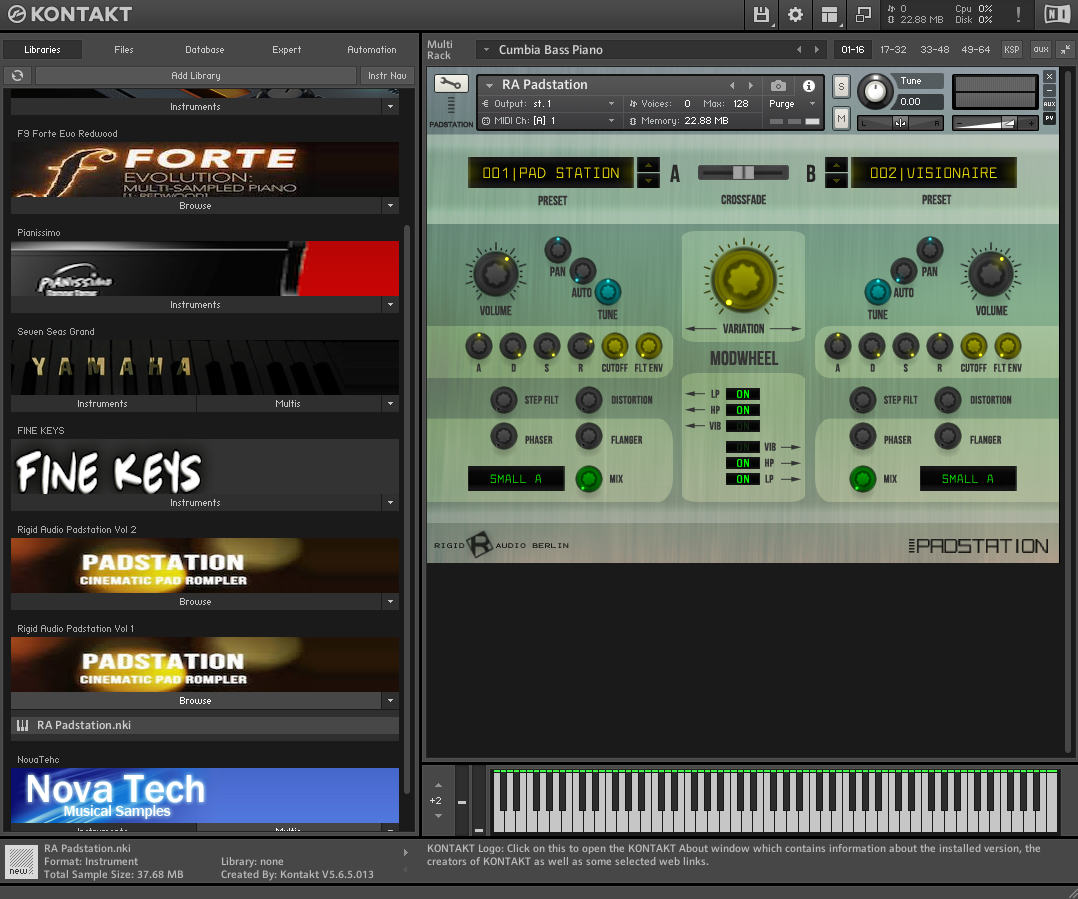Click the large yellow Variation knob
This screenshot has width=1078, height=899.
coord(743,280)
